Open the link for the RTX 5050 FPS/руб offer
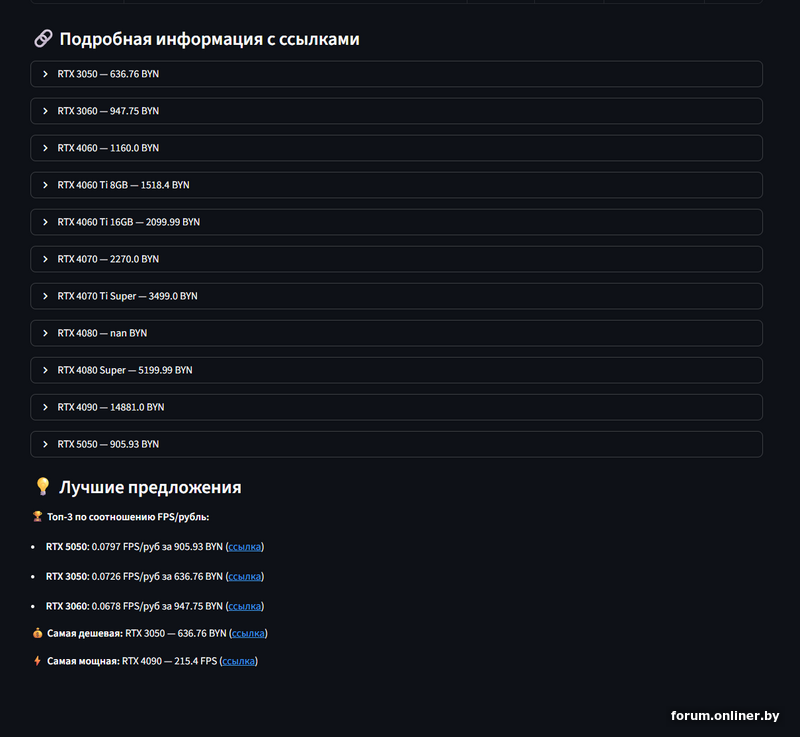800x737 pixels. 244,547
